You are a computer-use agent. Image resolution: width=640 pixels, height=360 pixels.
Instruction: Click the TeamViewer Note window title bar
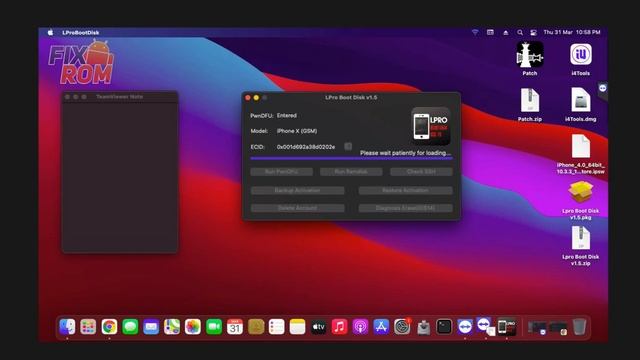click(x=120, y=97)
